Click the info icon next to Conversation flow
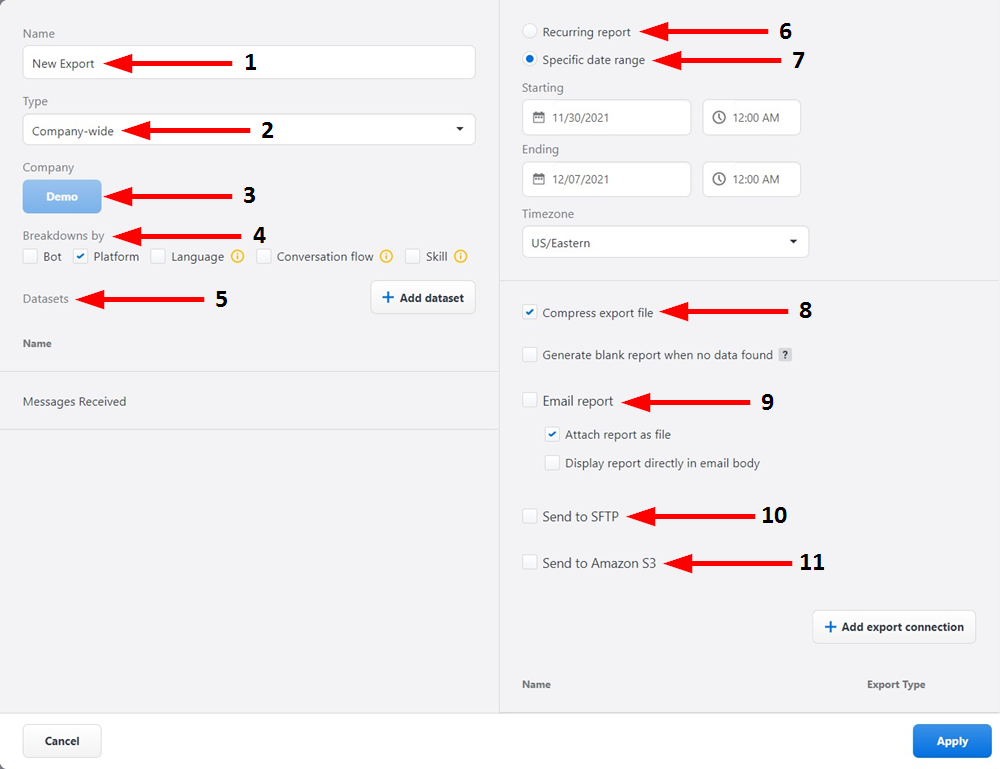 tap(386, 257)
